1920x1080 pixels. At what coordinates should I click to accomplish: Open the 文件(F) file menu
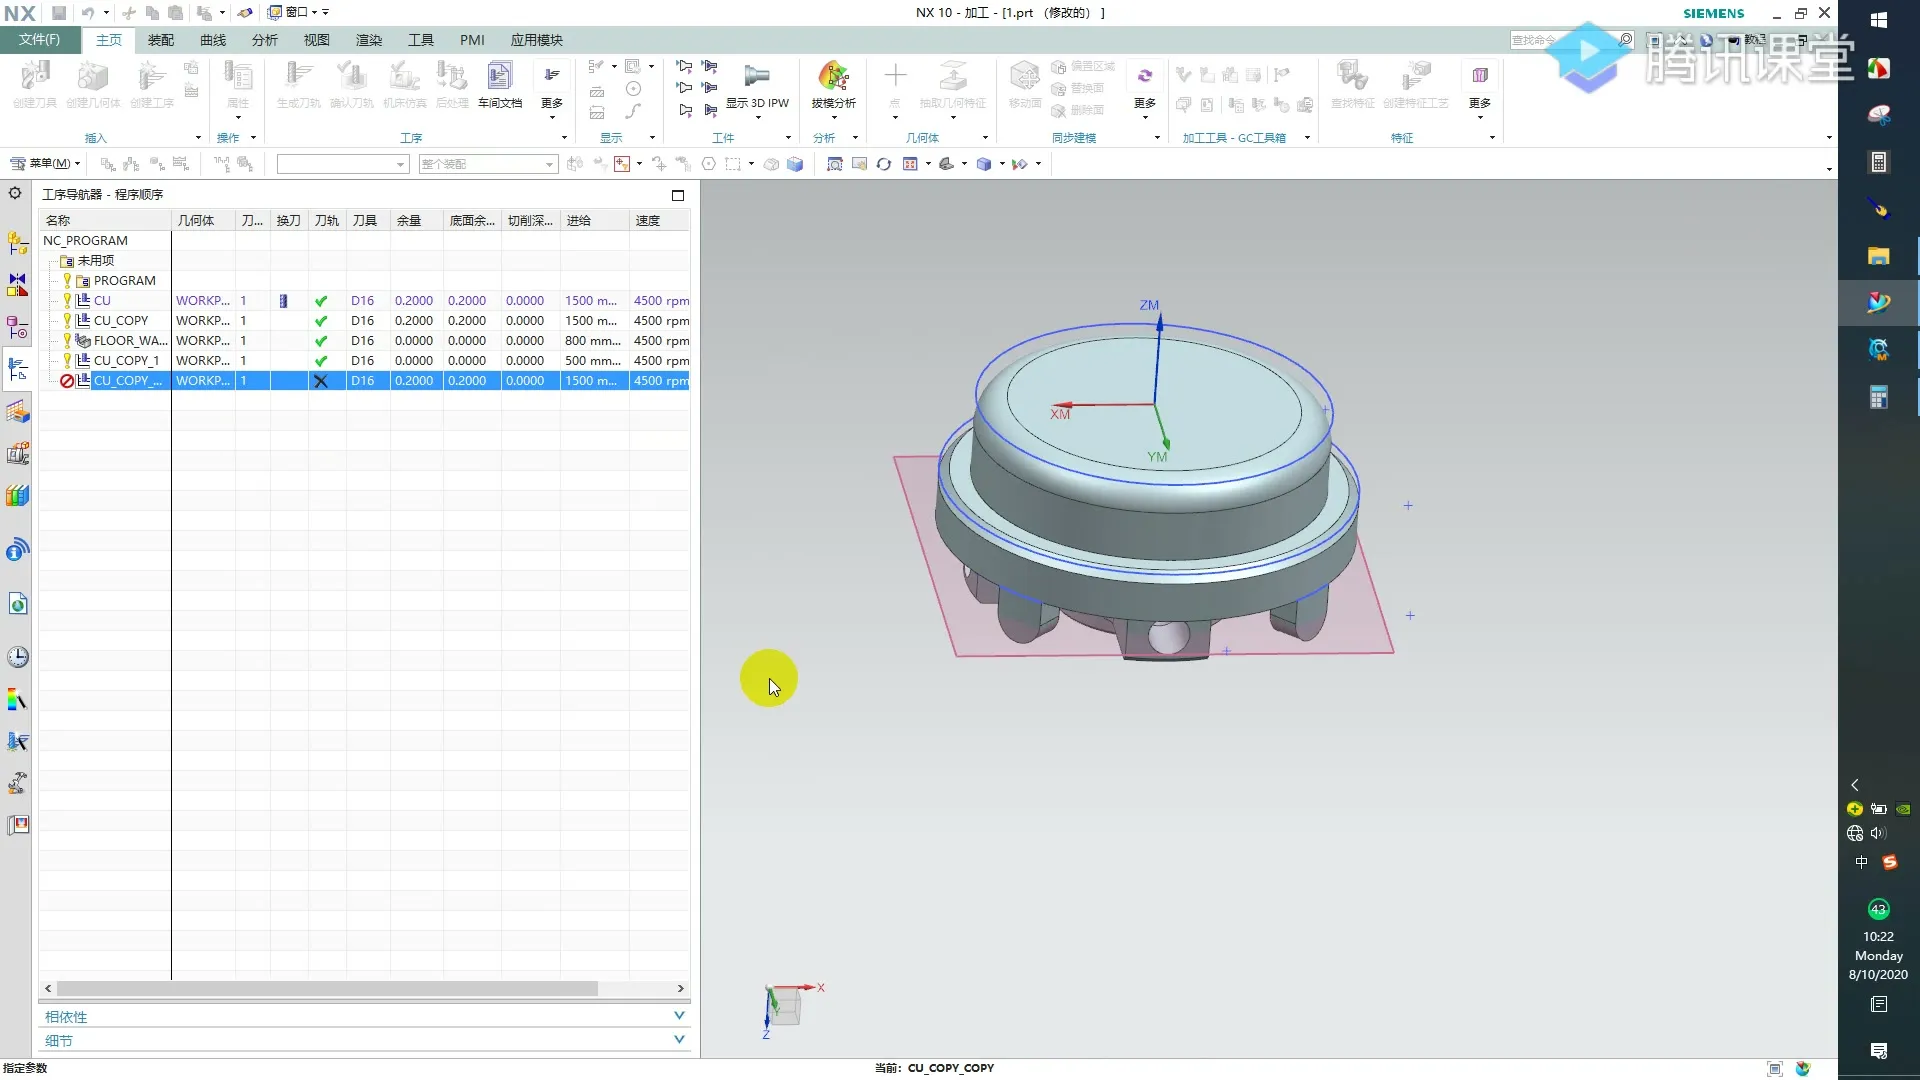point(39,40)
